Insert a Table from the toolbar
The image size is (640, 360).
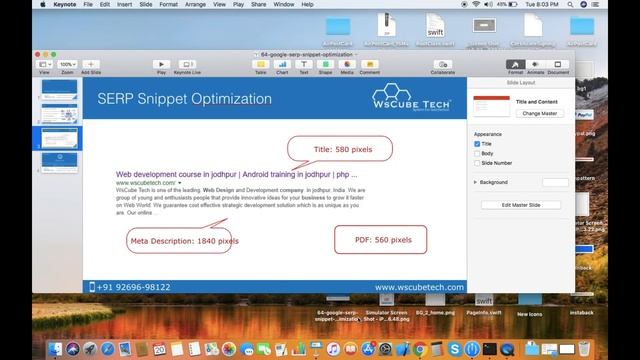pyautogui.click(x=260, y=64)
